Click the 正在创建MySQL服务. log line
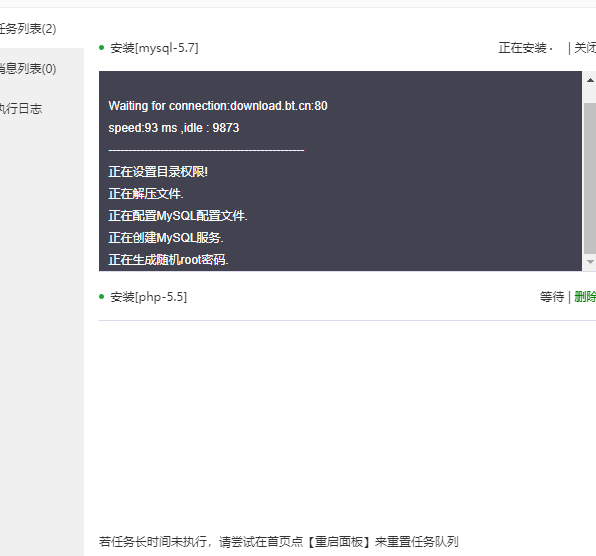The height and width of the screenshot is (556, 596). tap(166, 238)
